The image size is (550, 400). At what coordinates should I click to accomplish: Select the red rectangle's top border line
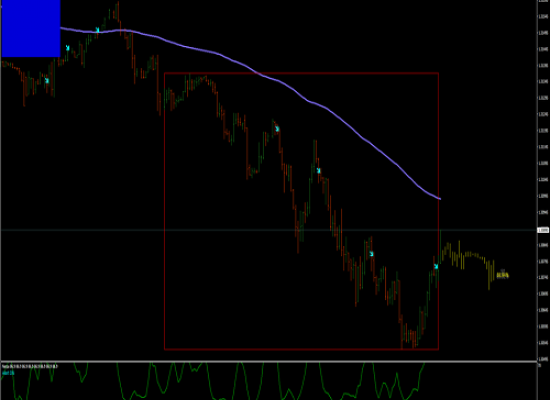pyautogui.click(x=301, y=73)
